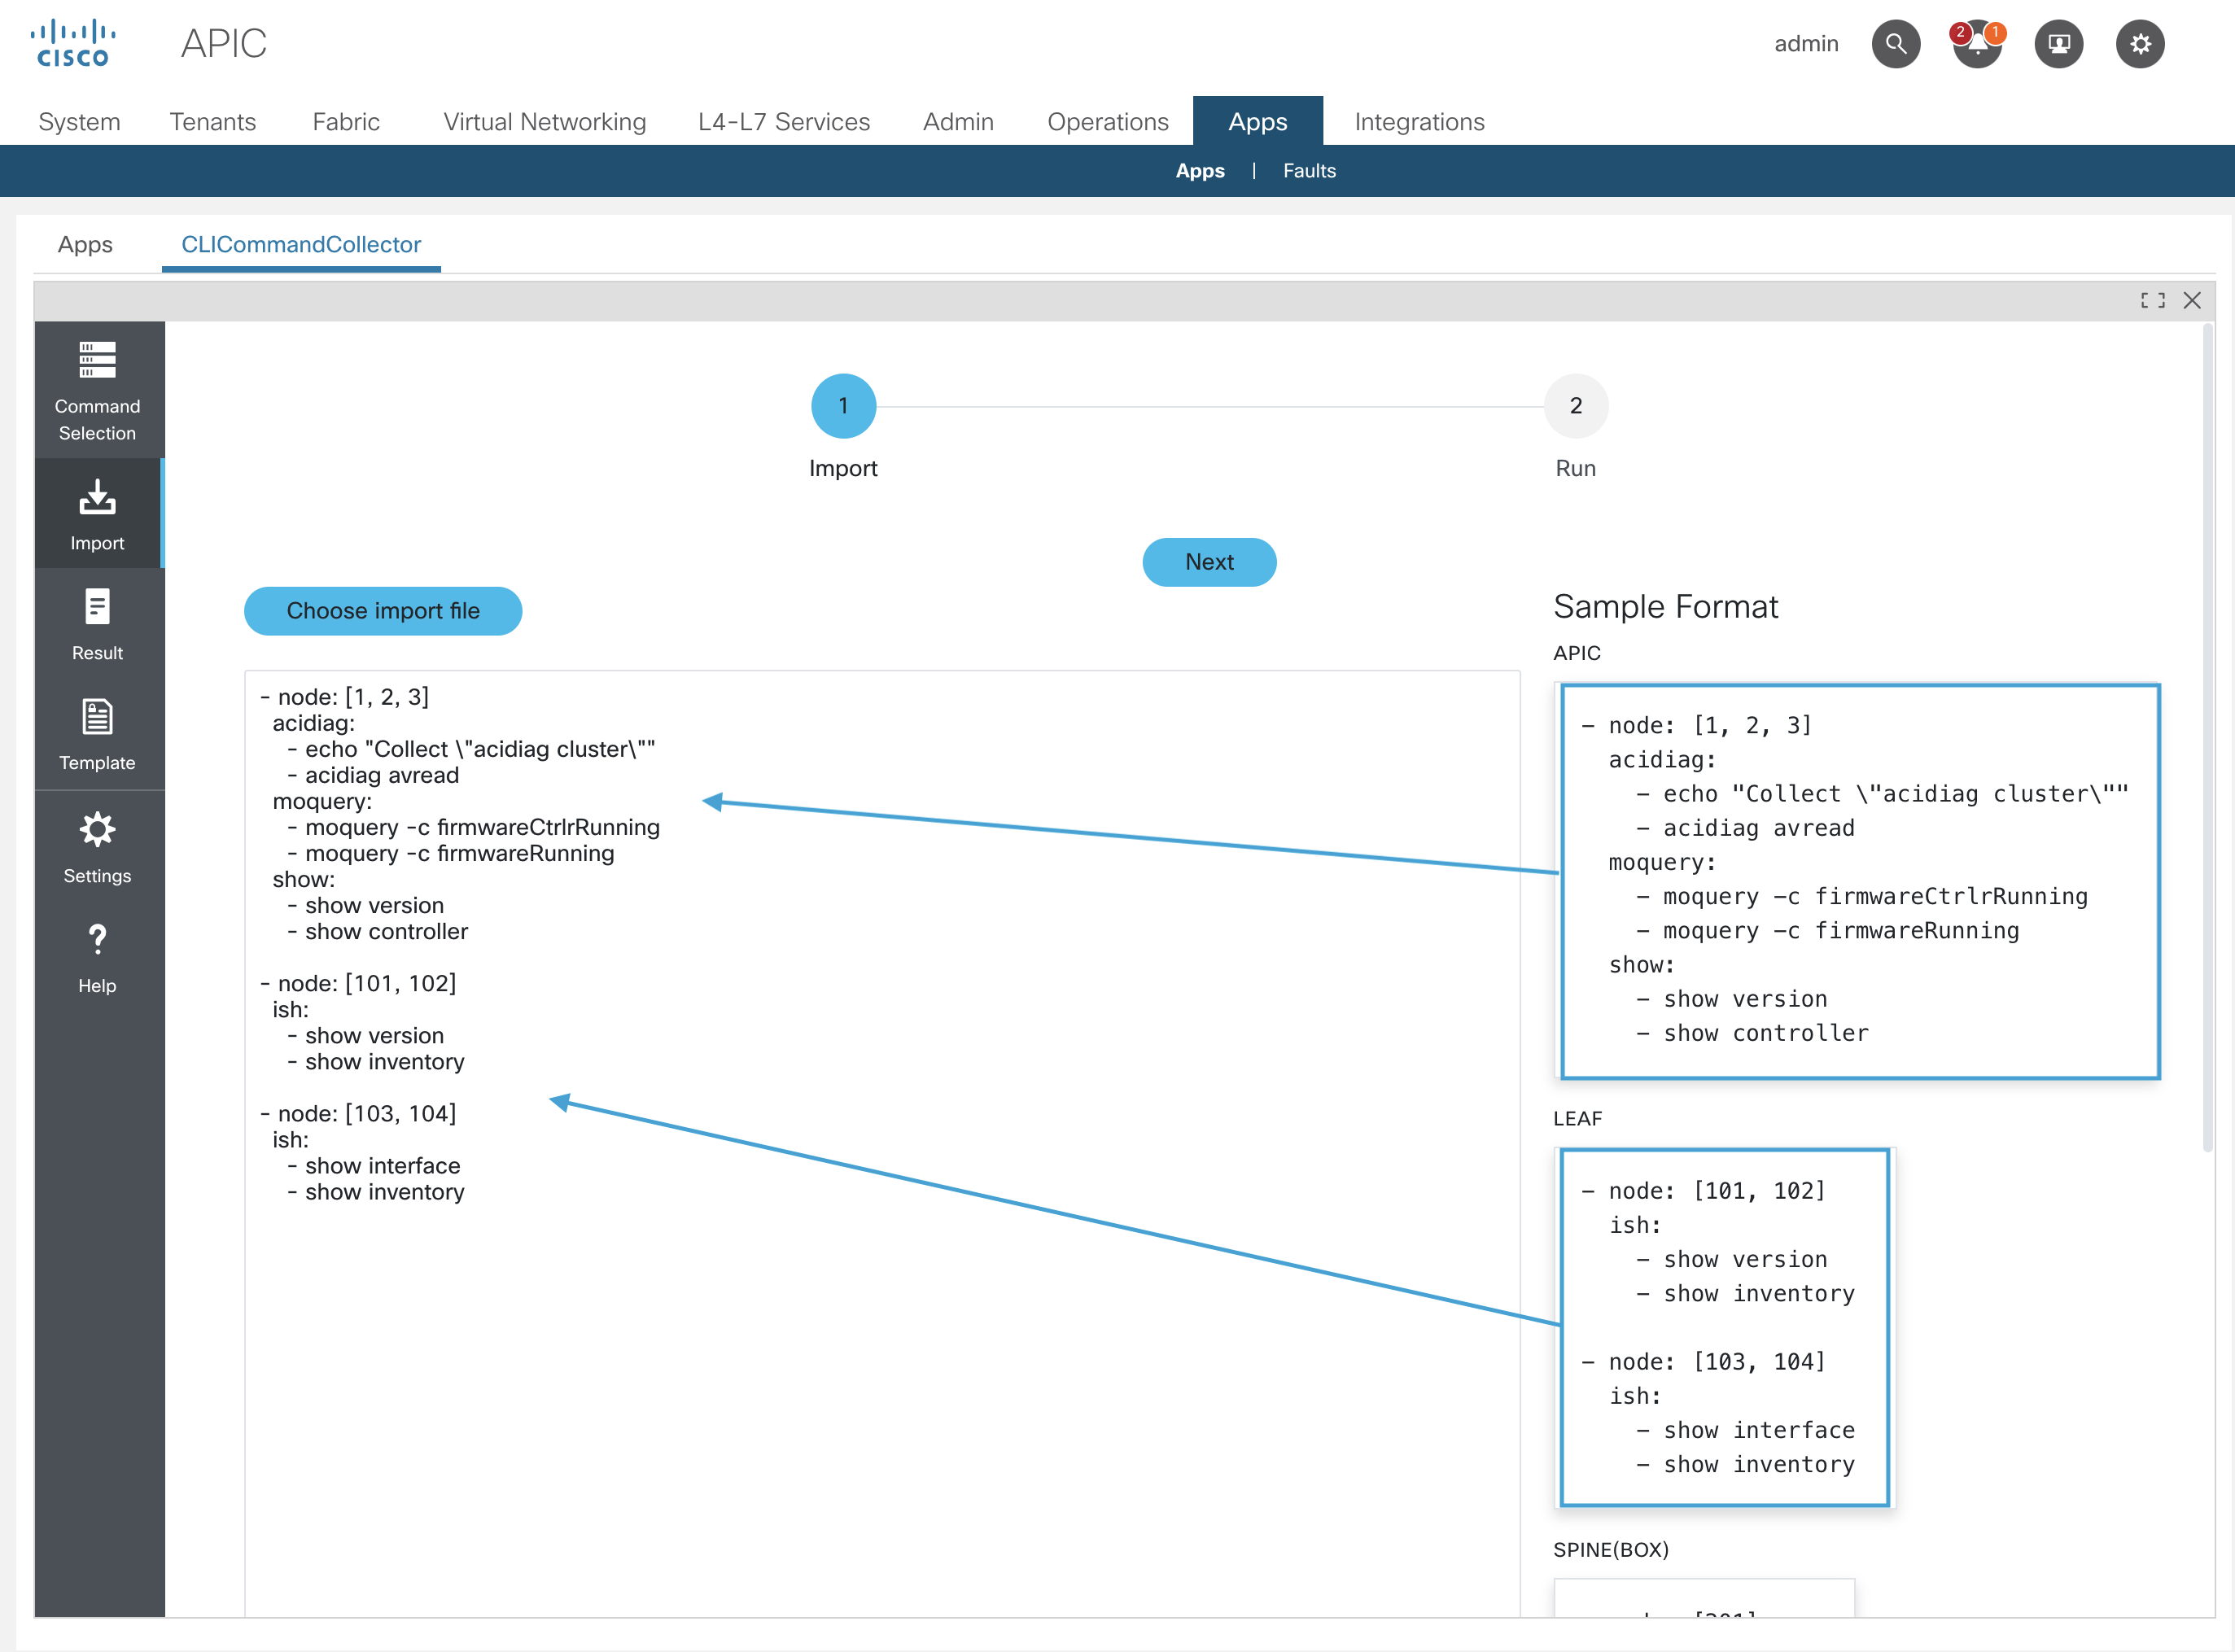Select the Import sidebar icon
The height and width of the screenshot is (1652, 2235).
pyautogui.click(x=97, y=513)
